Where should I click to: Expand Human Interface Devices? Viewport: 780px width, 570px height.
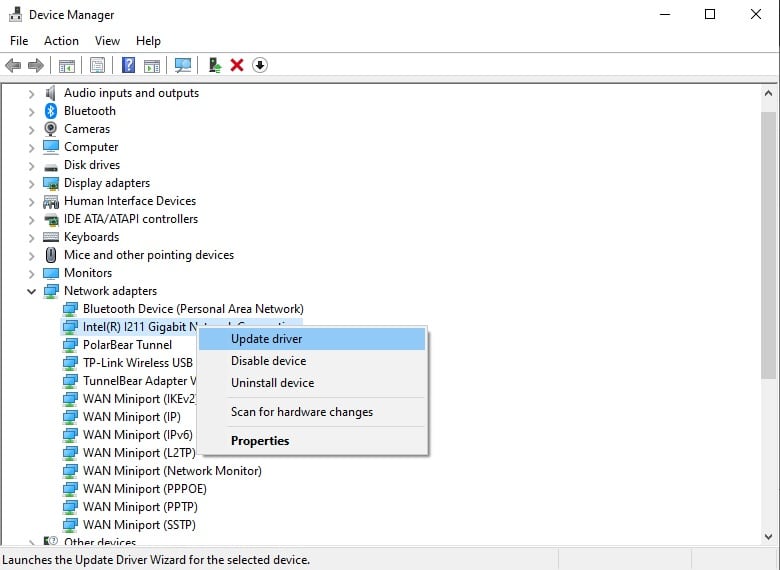click(31, 201)
